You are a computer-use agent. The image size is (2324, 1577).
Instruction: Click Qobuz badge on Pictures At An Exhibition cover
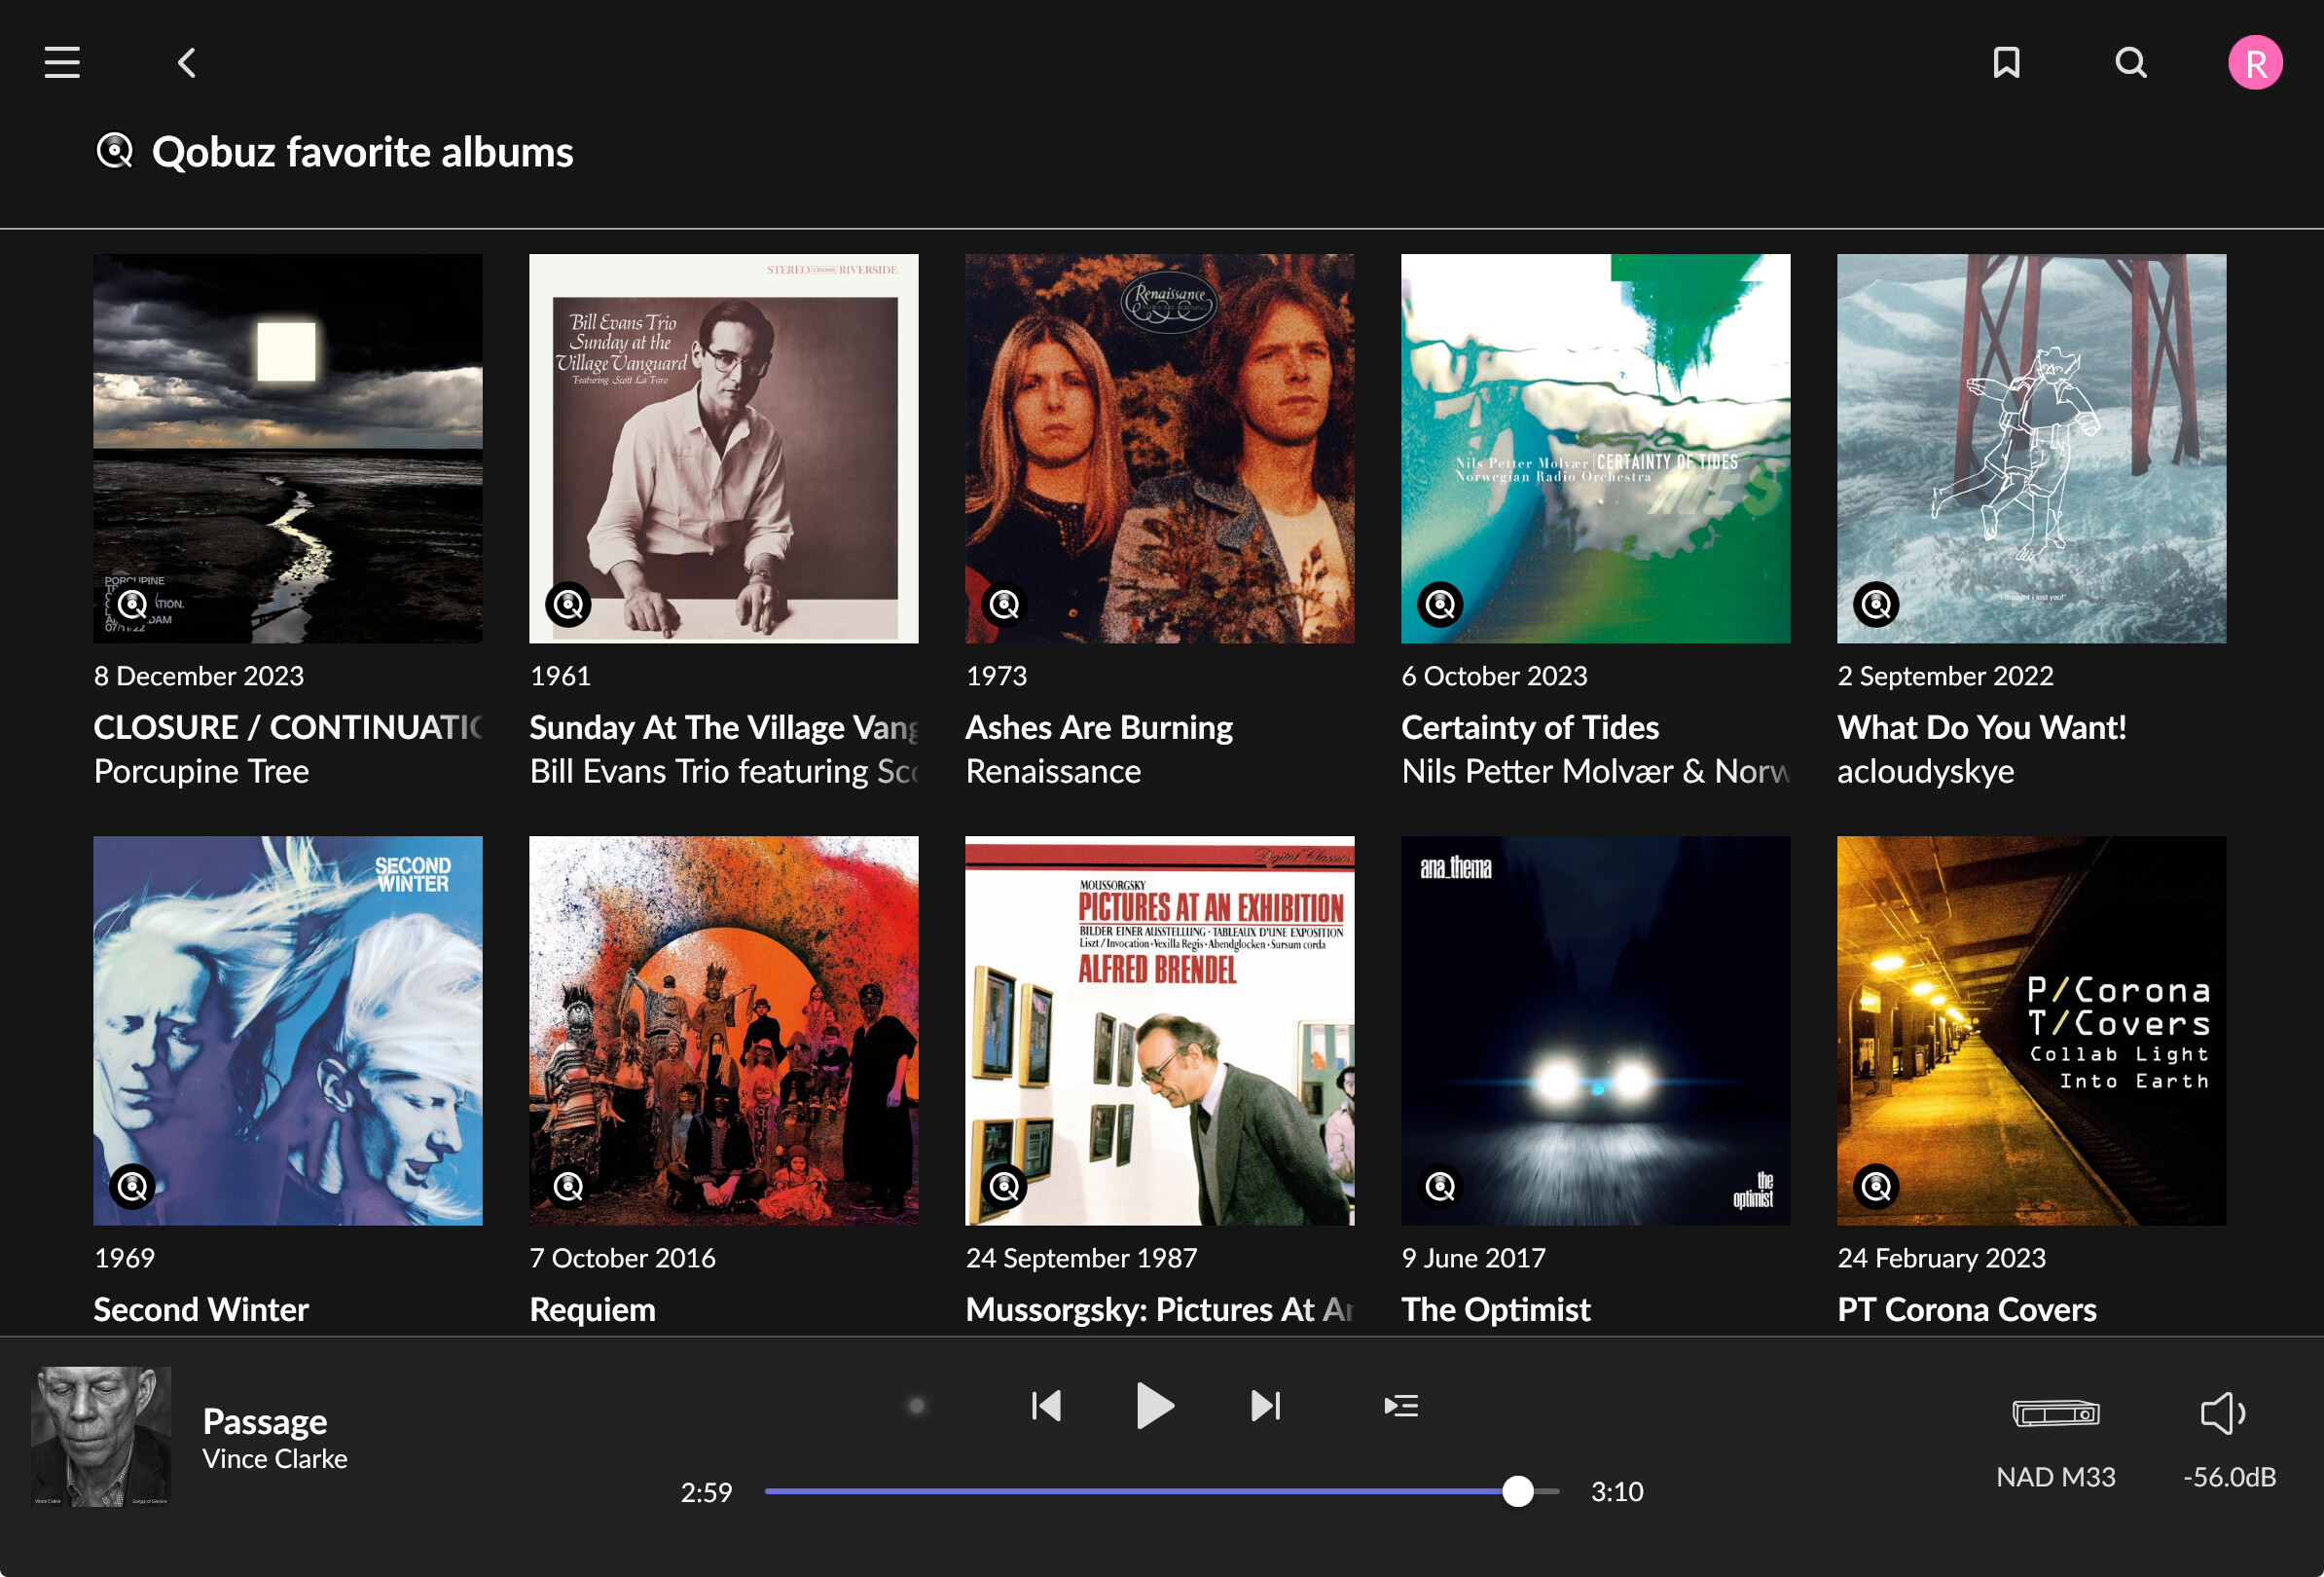(1004, 1187)
